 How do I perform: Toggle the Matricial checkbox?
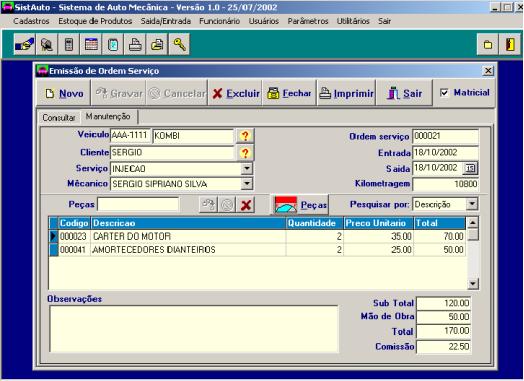(x=444, y=93)
